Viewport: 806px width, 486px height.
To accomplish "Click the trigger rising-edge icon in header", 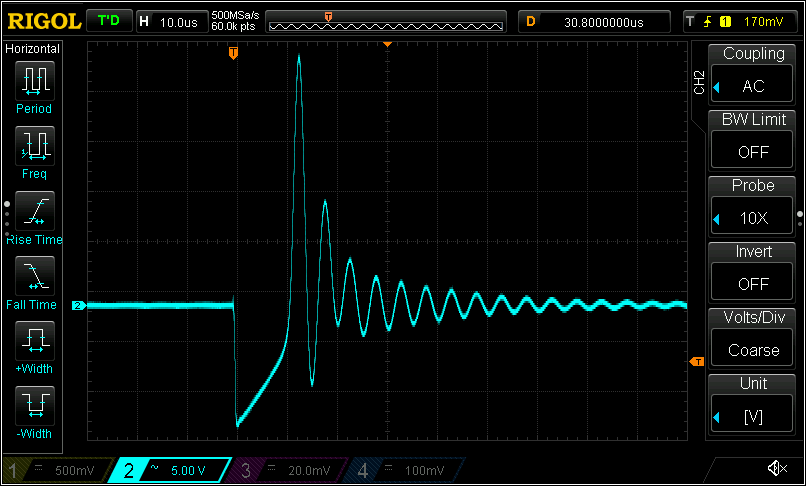I will point(708,22).
